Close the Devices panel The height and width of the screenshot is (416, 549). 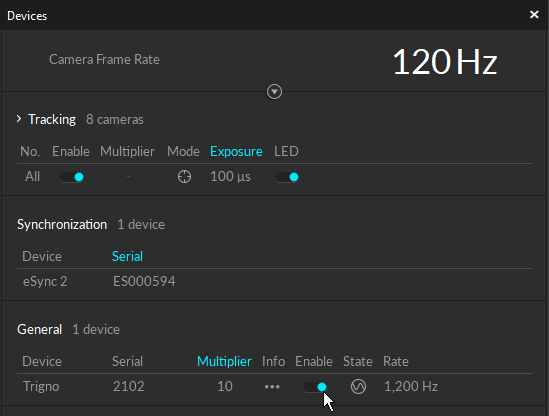tap(534, 15)
